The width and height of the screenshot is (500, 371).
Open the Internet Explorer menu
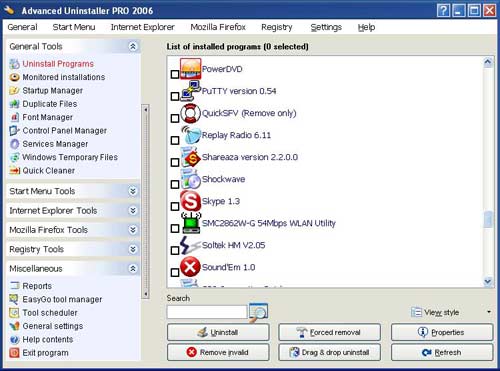[x=142, y=27]
